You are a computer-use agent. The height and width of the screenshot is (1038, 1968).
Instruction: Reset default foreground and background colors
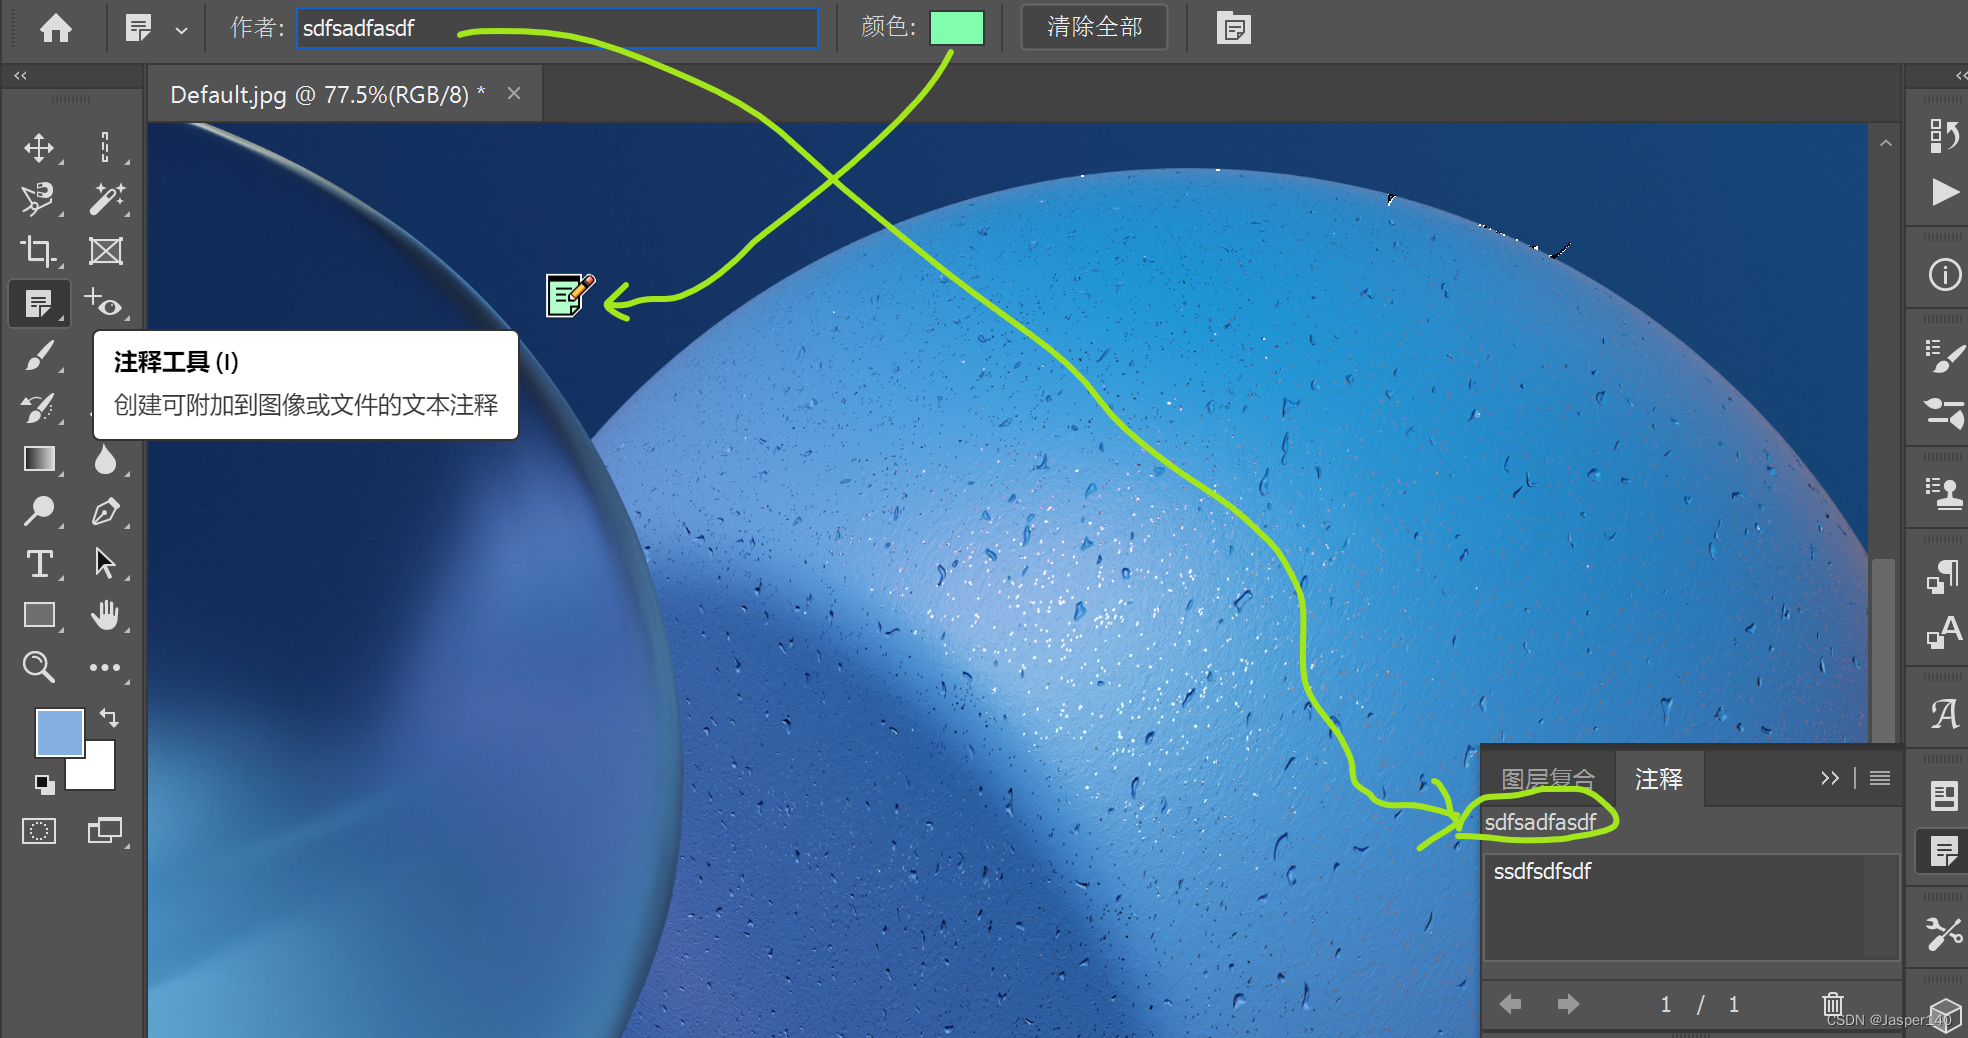(x=44, y=784)
